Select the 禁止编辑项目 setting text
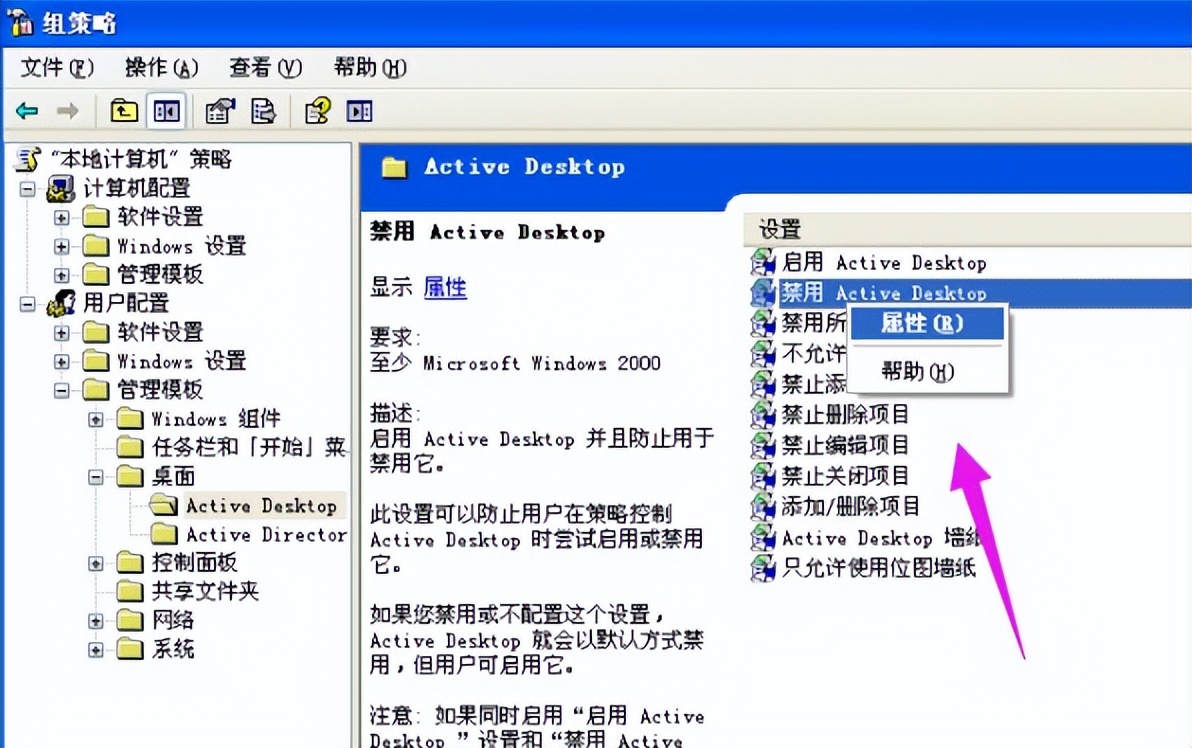The image size is (1192, 748). tap(845, 445)
